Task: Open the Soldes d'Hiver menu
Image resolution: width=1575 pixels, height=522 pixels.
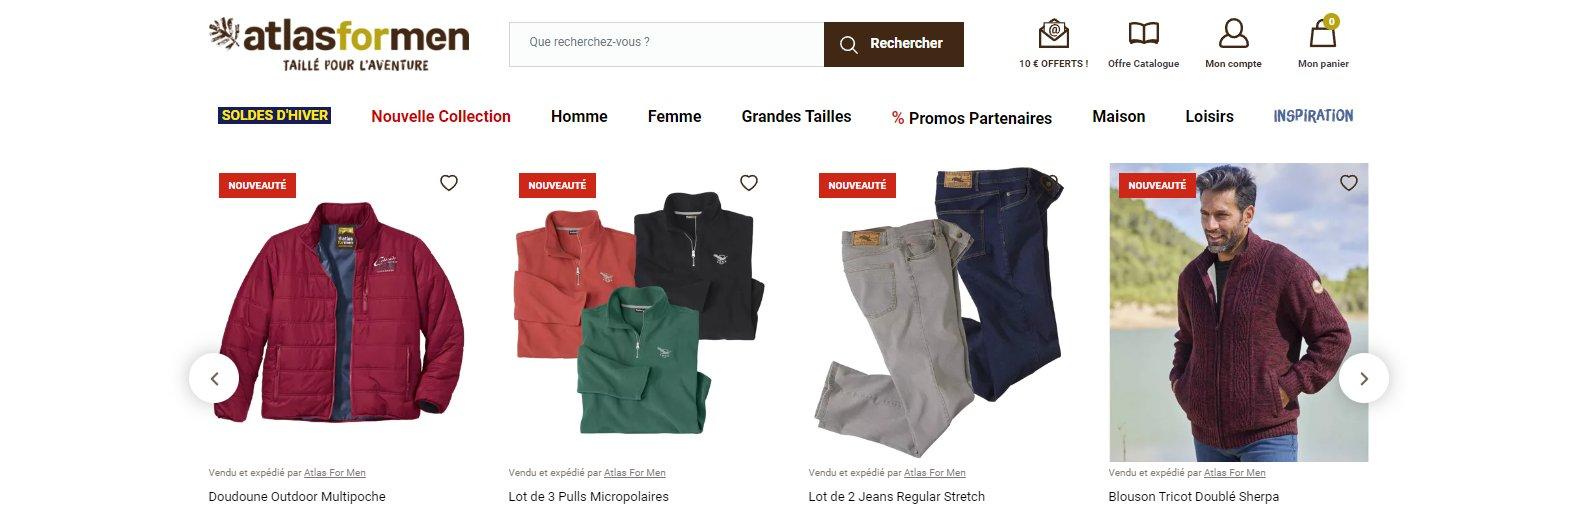Action: click(274, 116)
